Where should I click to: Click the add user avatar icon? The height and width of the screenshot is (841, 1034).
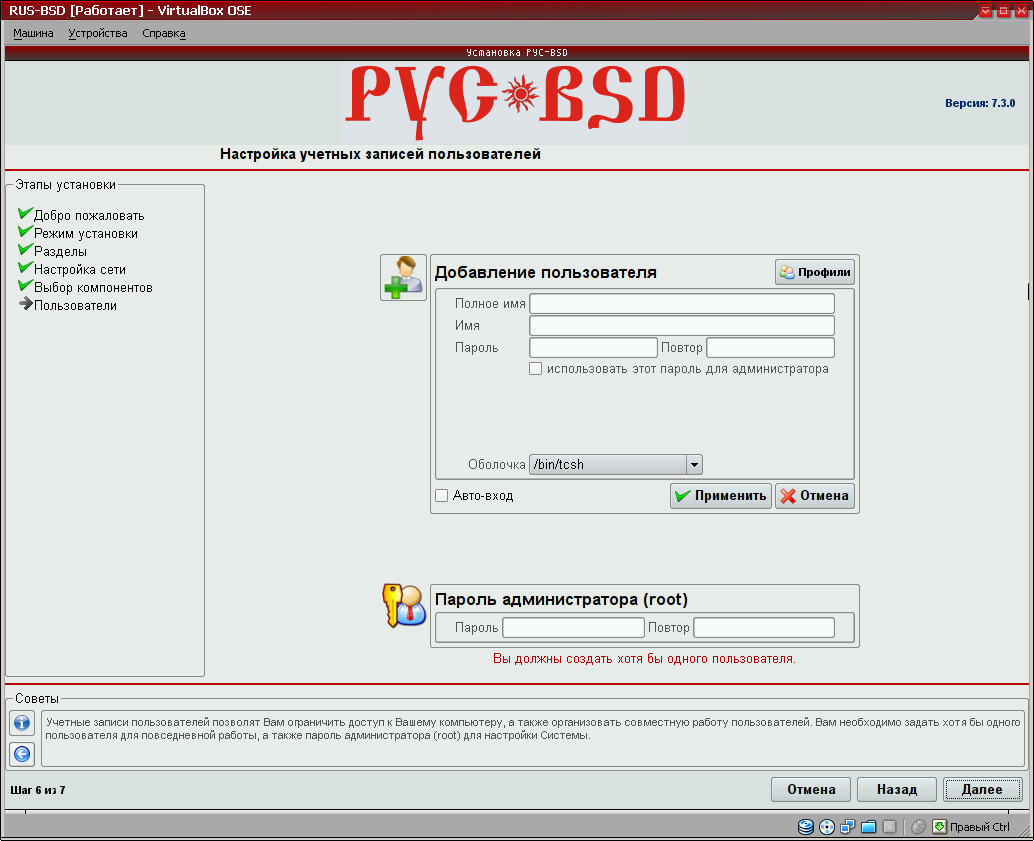coord(403,278)
